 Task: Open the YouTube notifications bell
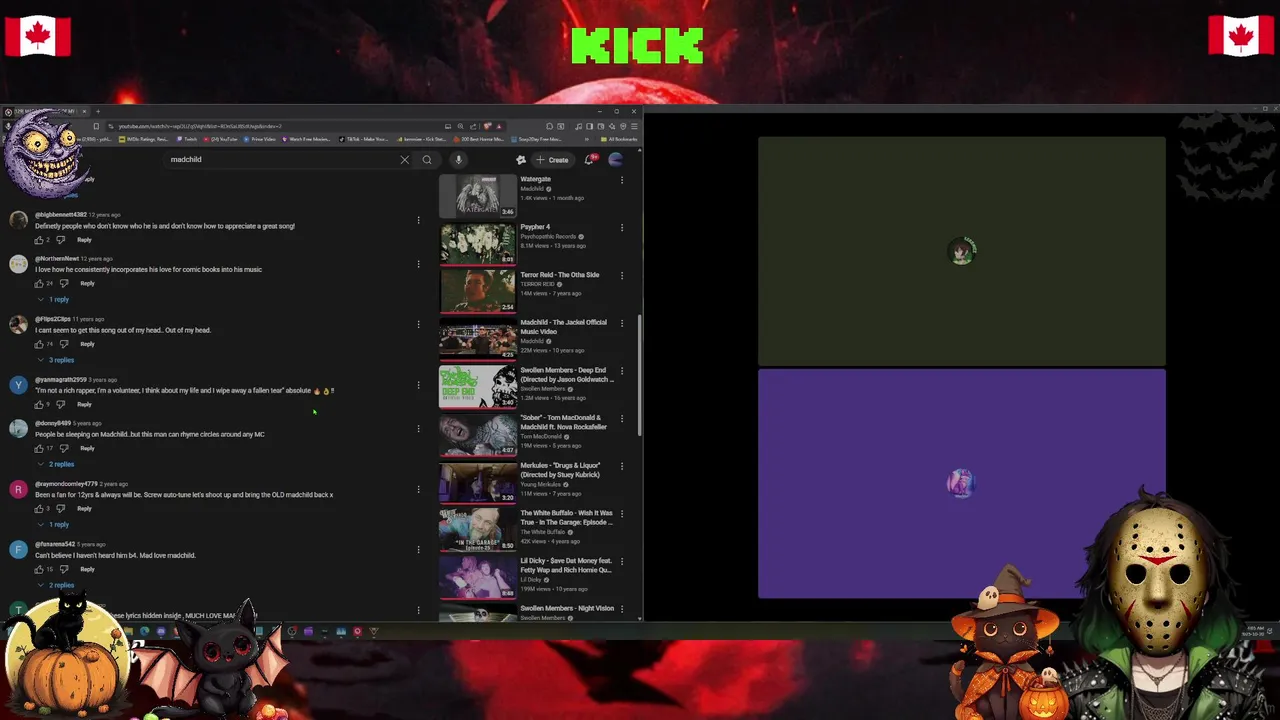tap(590, 160)
